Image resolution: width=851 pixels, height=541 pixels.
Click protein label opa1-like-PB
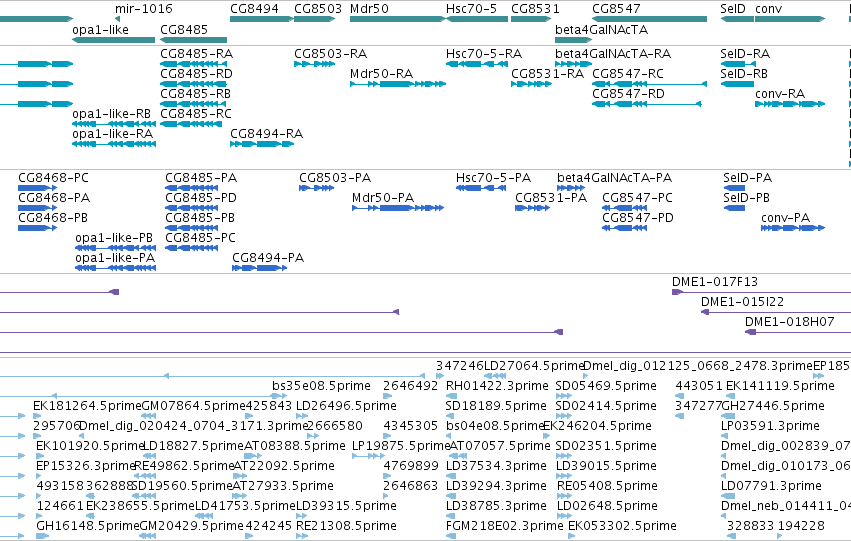coord(114,238)
